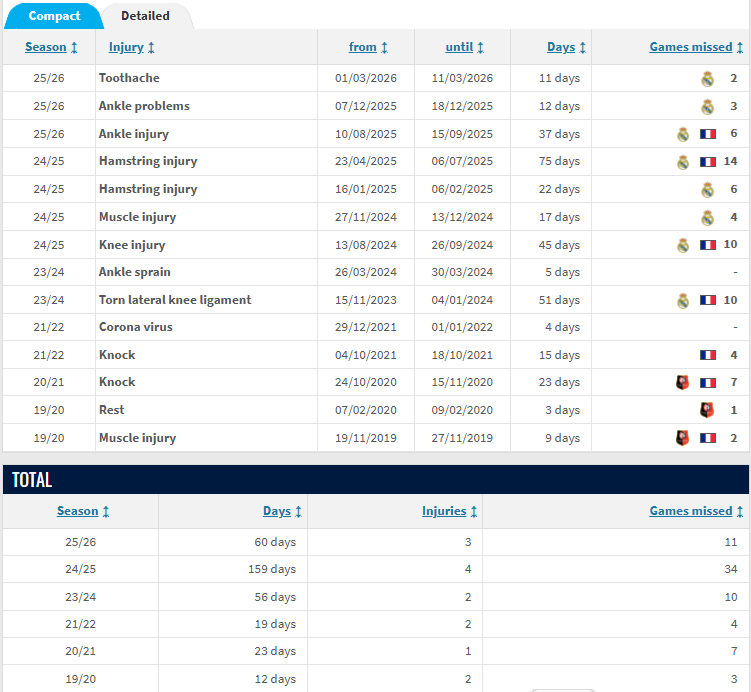The image size is (751, 692).
Task: Switch to the Detailed tab
Action: pos(146,16)
